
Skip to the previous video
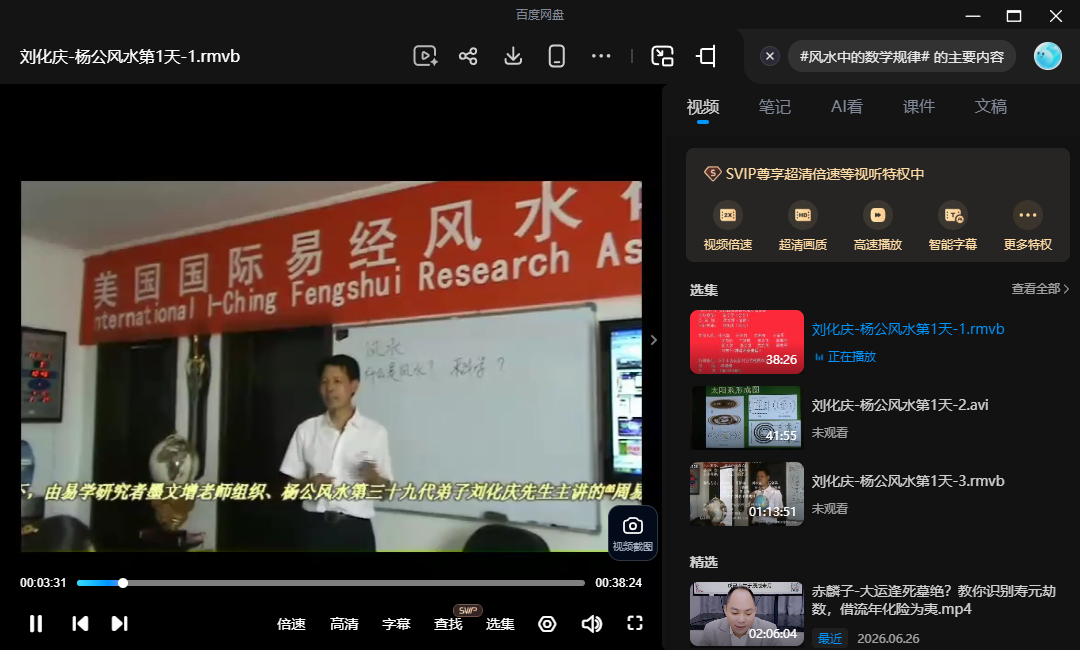pyautogui.click(x=80, y=624)
